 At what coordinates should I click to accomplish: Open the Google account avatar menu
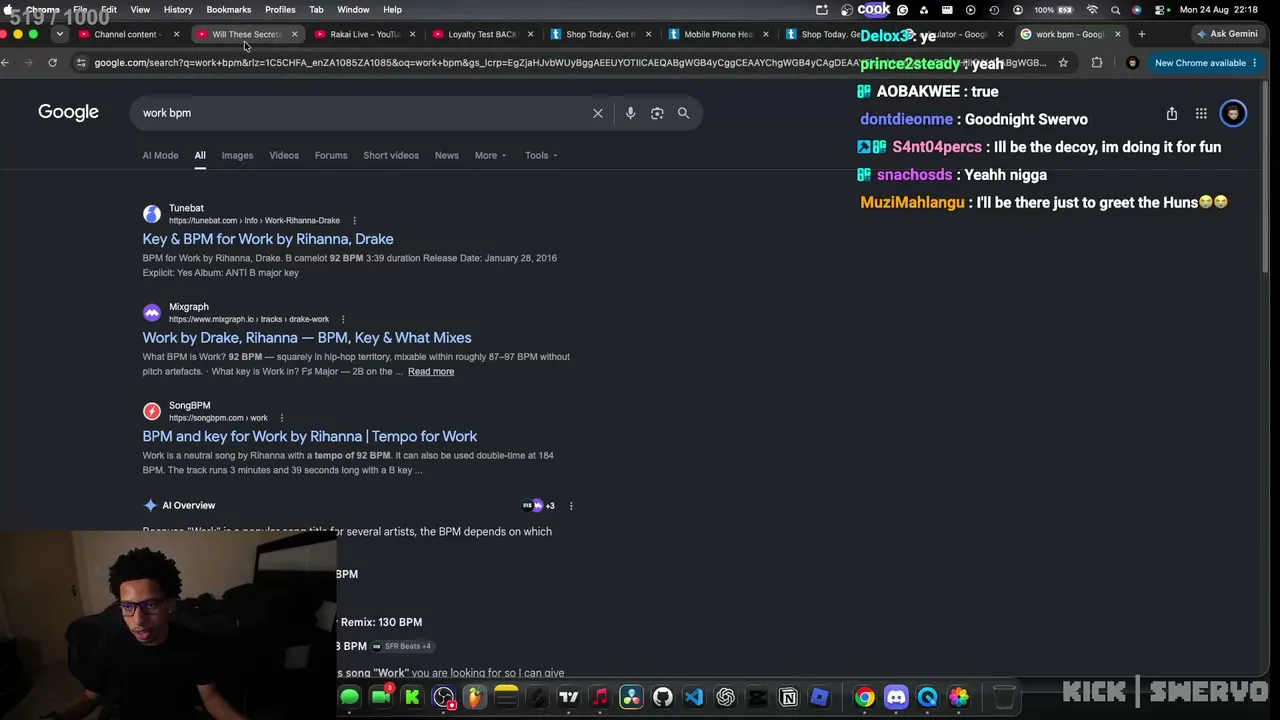(1233, 113)
